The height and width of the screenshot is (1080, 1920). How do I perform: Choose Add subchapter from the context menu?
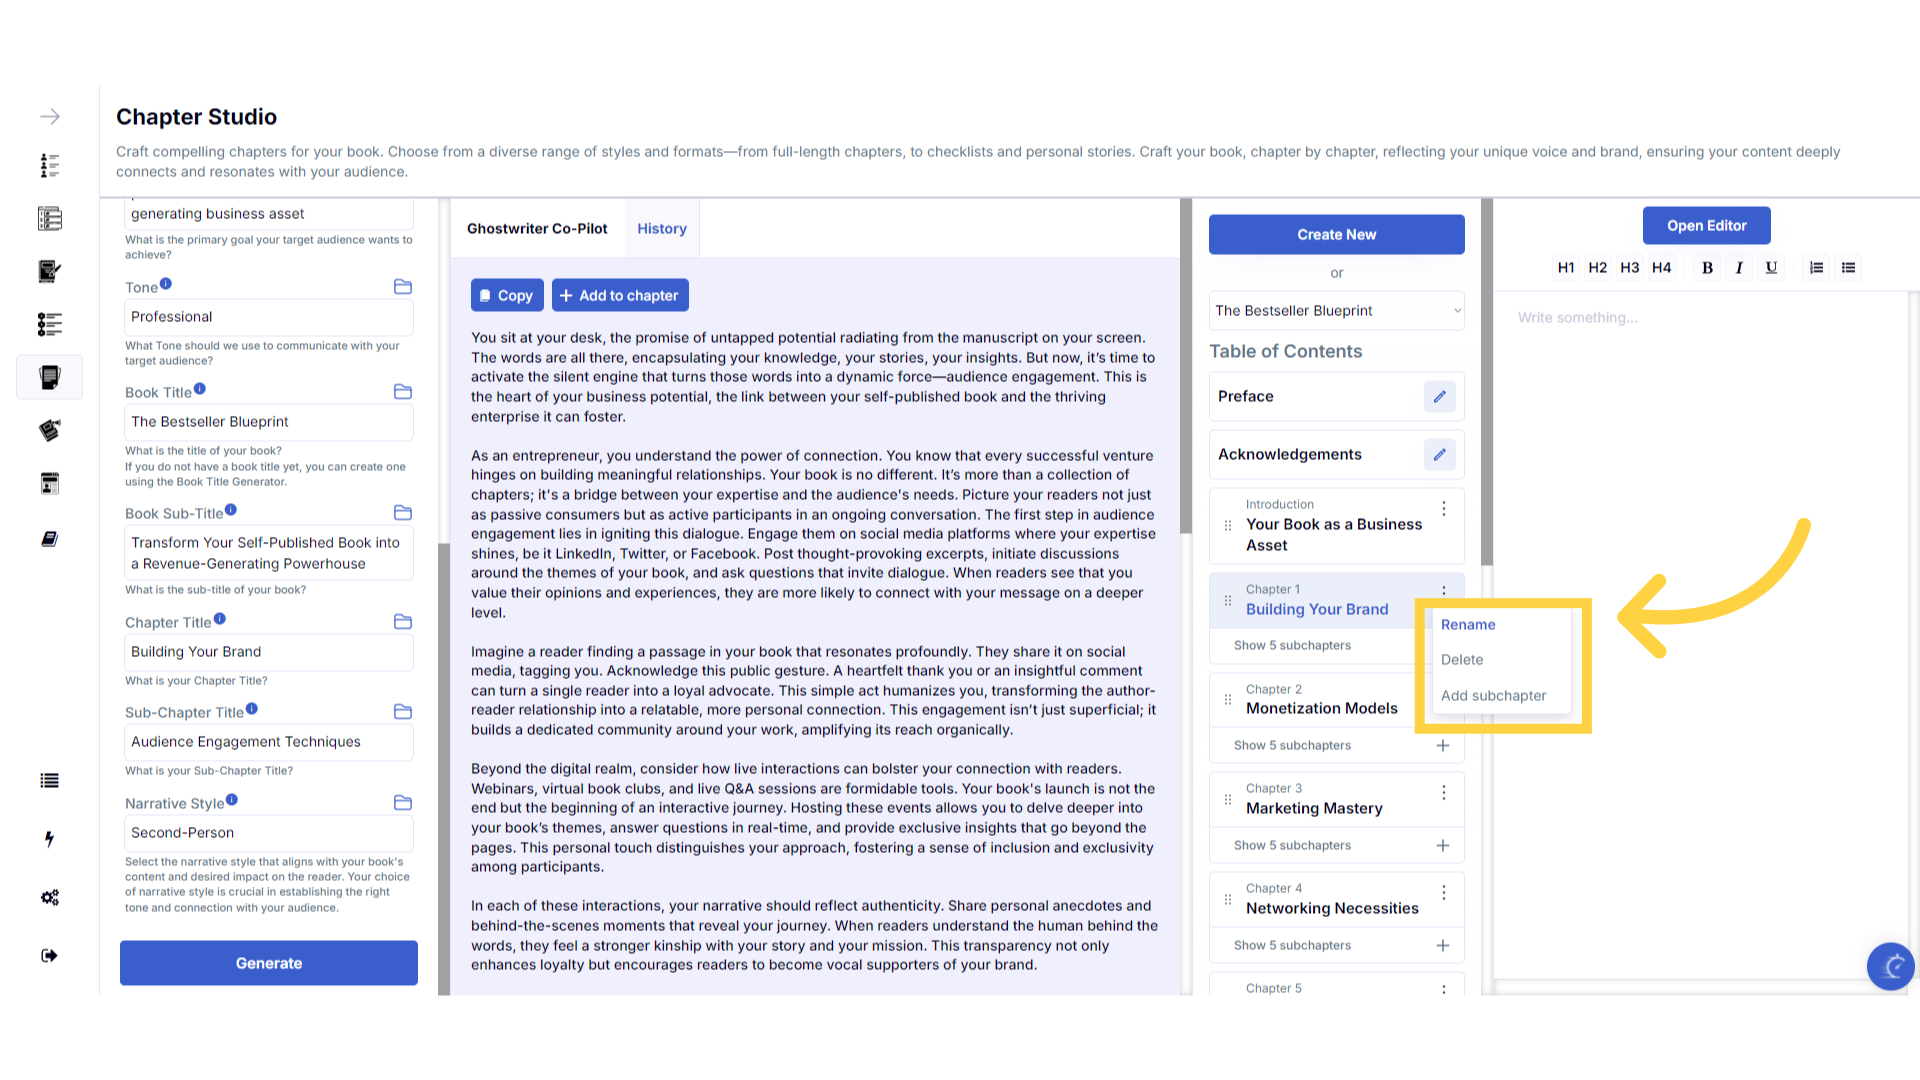(1493, 696)
